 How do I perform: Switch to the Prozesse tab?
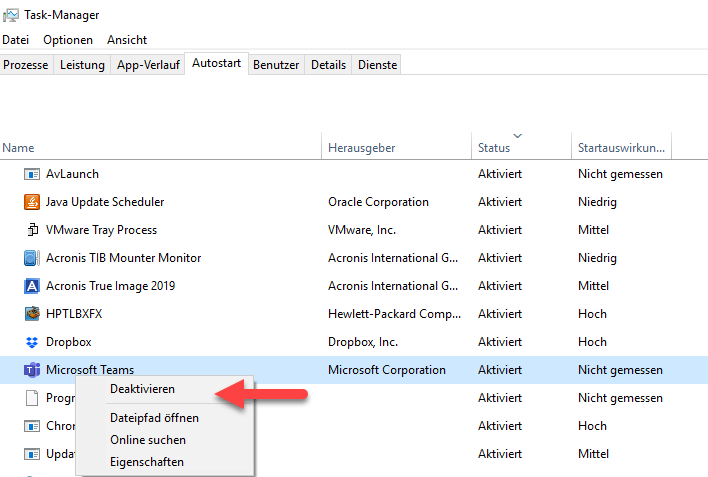tap(27, 65)
